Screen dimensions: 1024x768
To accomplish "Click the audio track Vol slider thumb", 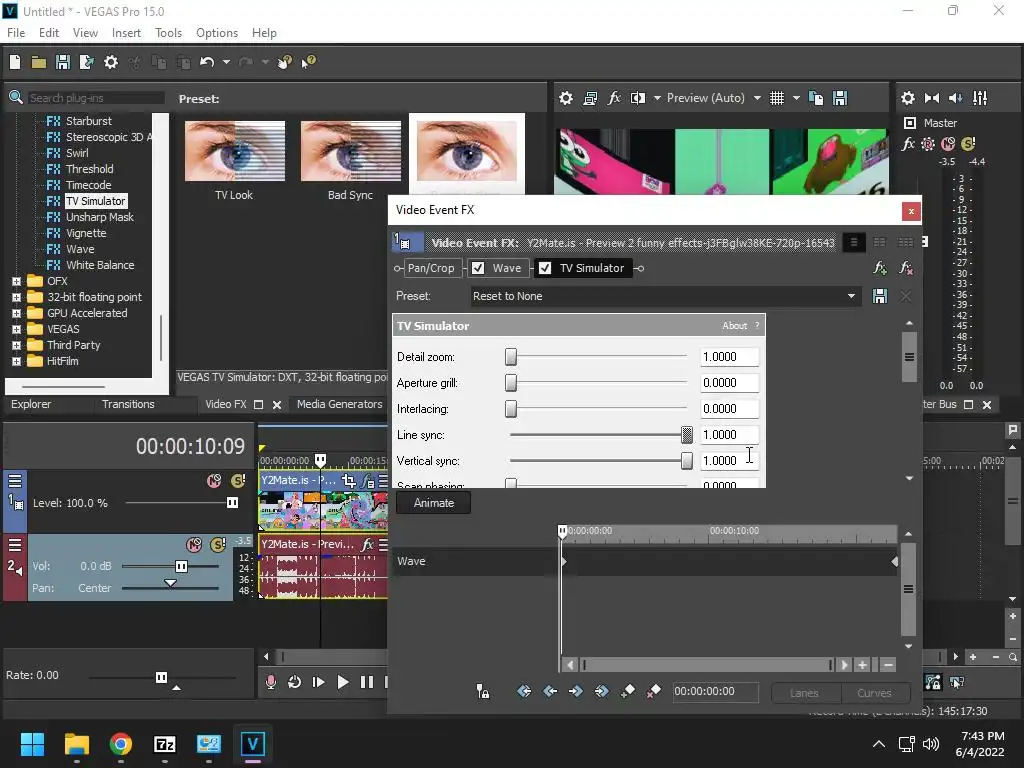I will pyautogui.click(x=182, y=566).
